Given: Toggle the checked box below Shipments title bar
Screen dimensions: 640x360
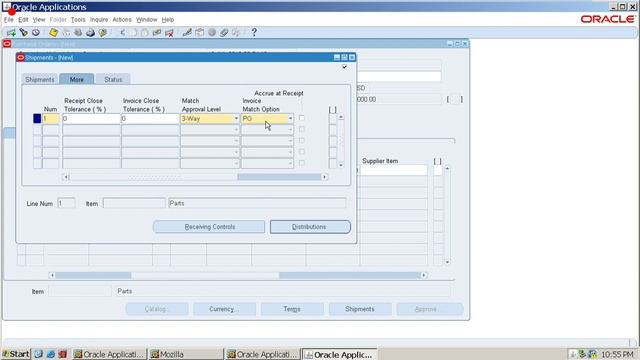Looking at the screenshot, I should pyautogui.click(x=345, y=67).
